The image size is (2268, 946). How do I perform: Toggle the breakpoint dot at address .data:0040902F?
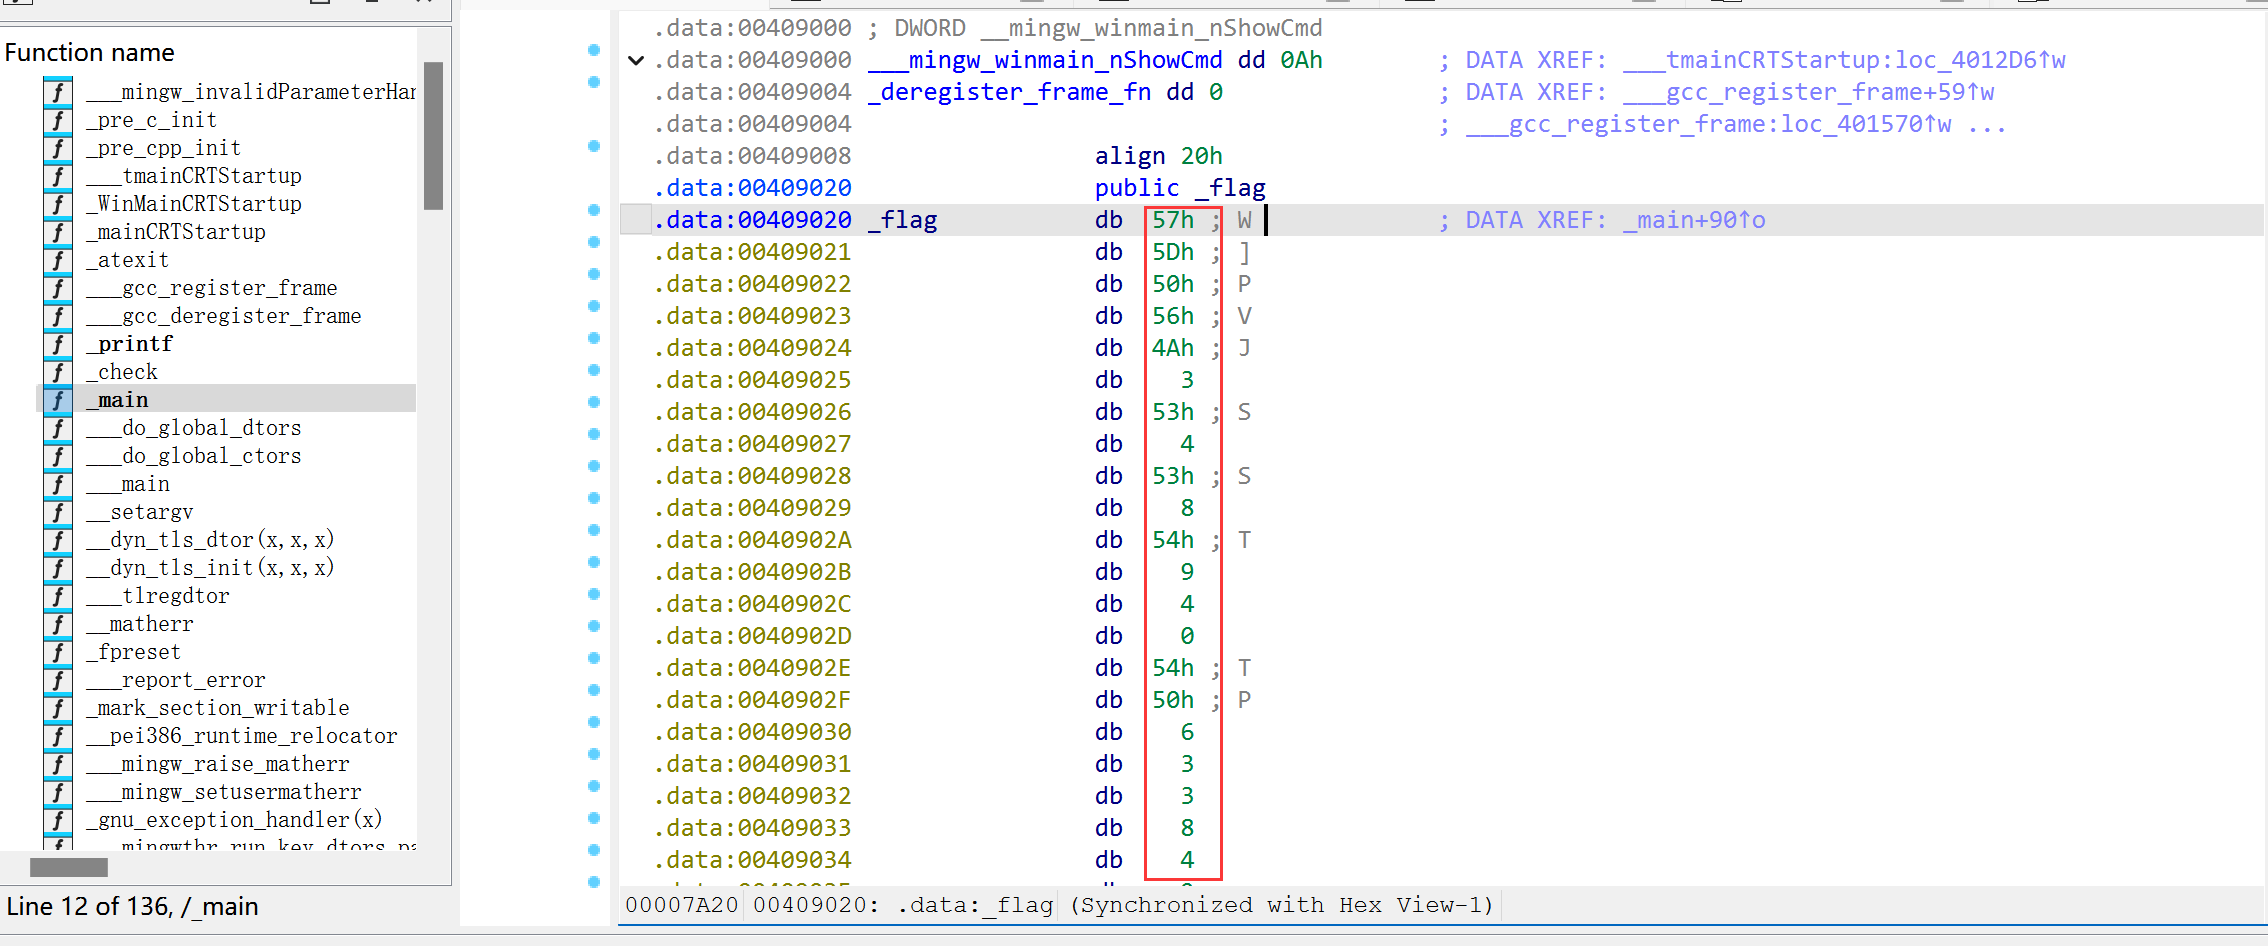coord(594,690)
